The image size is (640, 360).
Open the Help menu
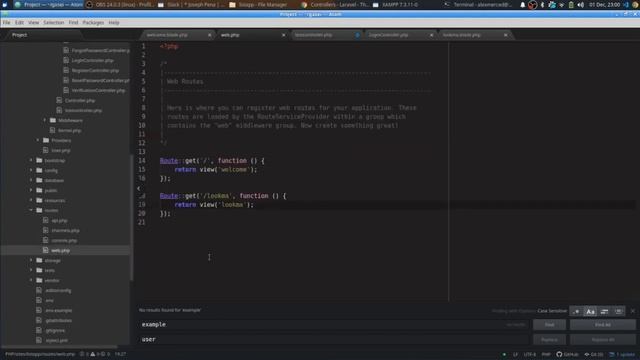click(114, 23)
